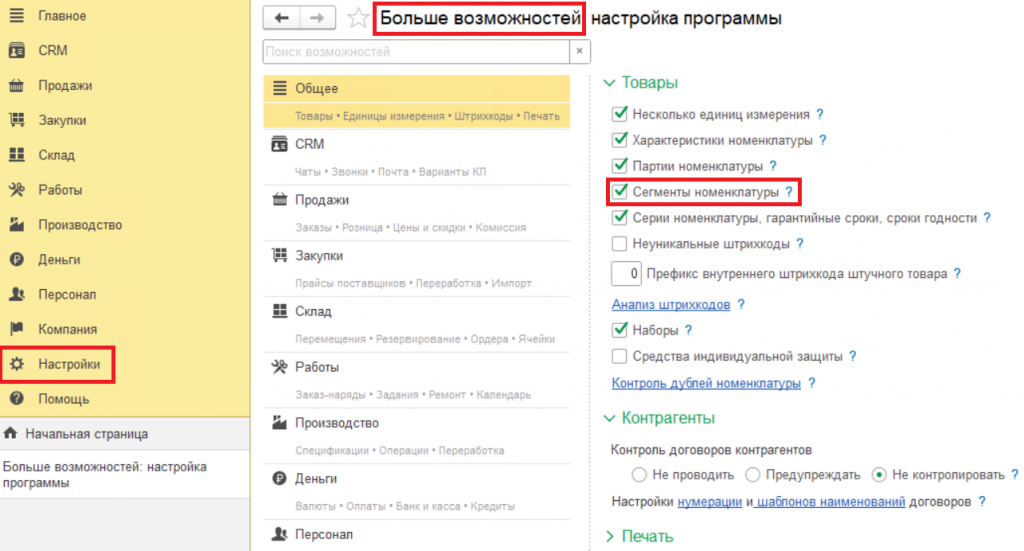Show help for Серии номенклатуры option
This screenshot has height=551, width=1024.
987,217
